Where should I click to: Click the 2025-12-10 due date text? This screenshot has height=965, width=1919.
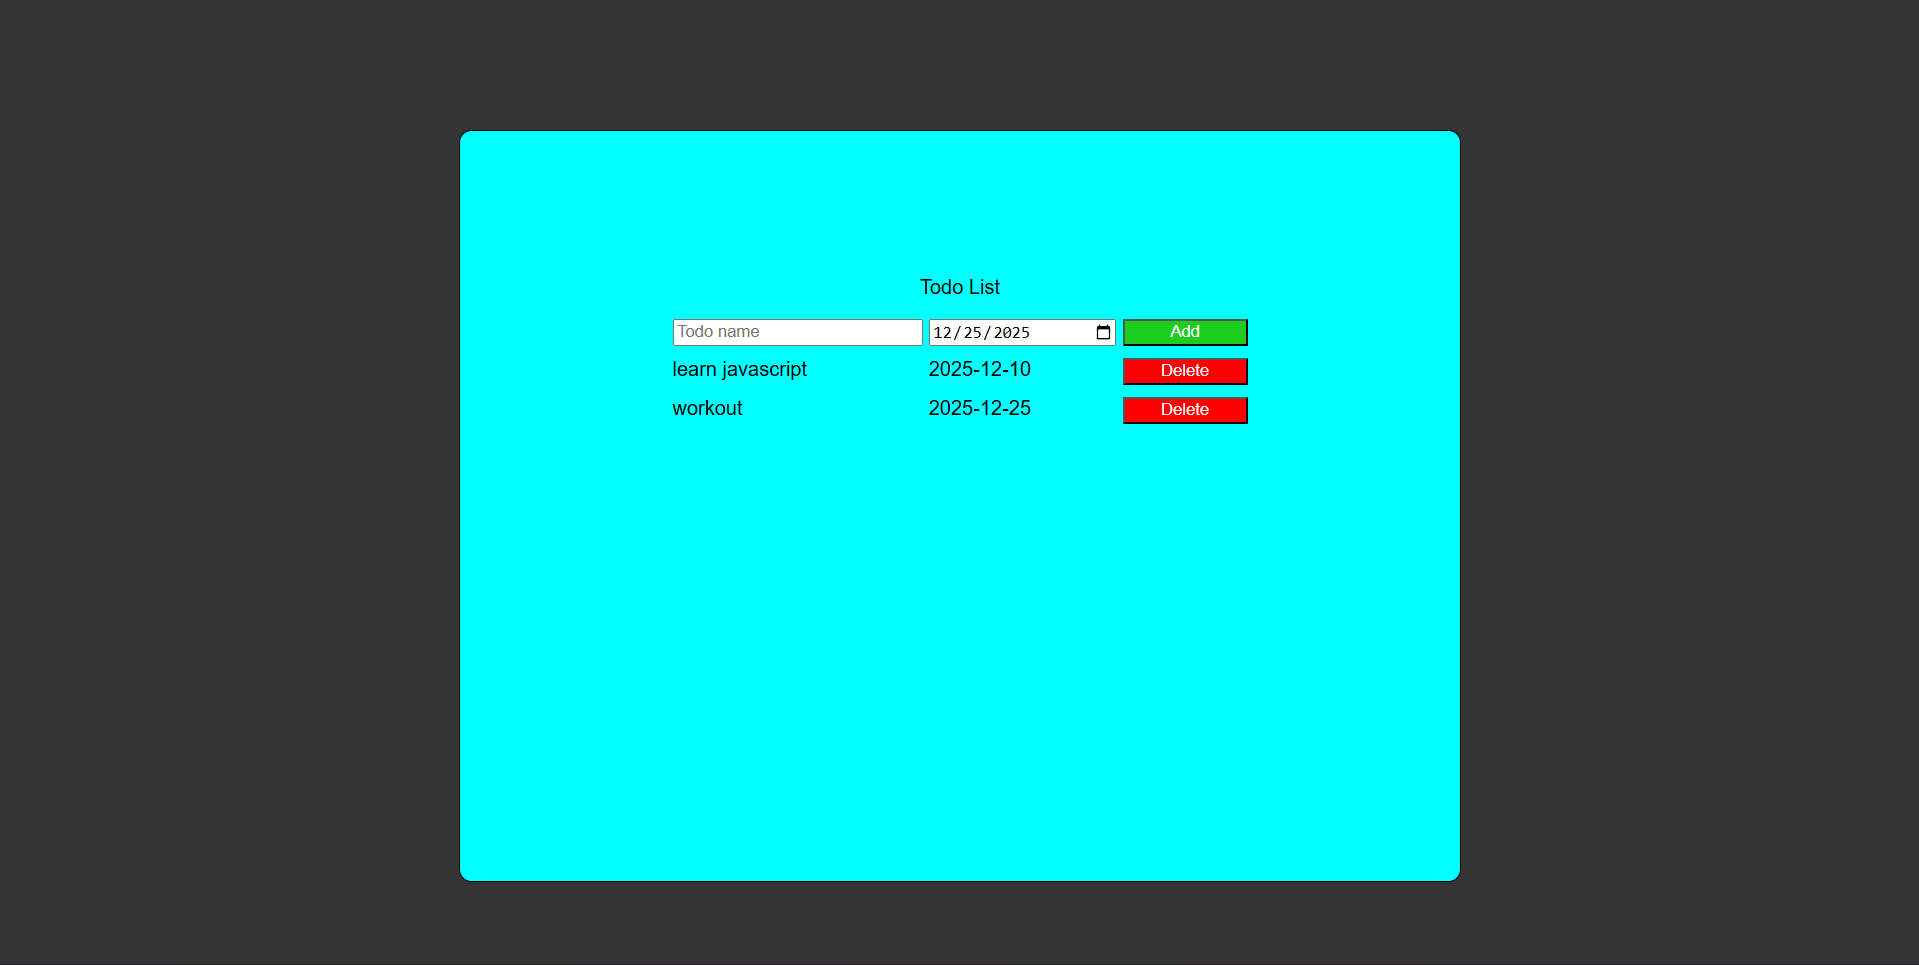tap(979, 369)
